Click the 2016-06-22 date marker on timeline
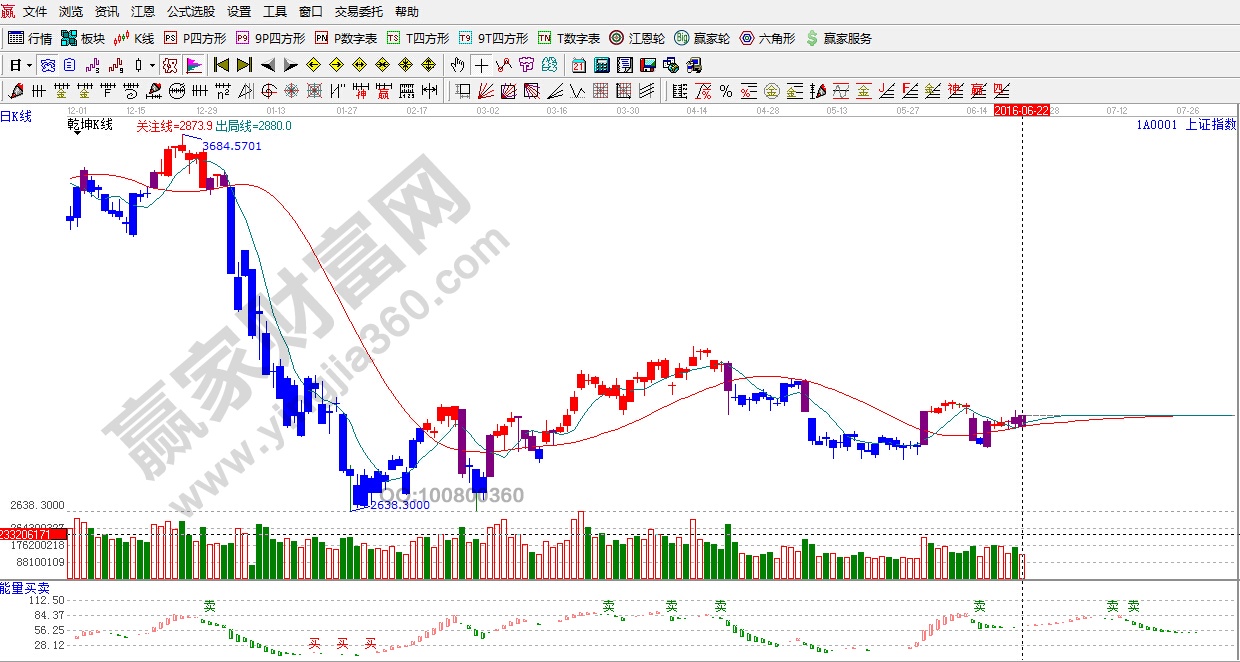Screen dimensions: 1240x662 pos(1020,110)
